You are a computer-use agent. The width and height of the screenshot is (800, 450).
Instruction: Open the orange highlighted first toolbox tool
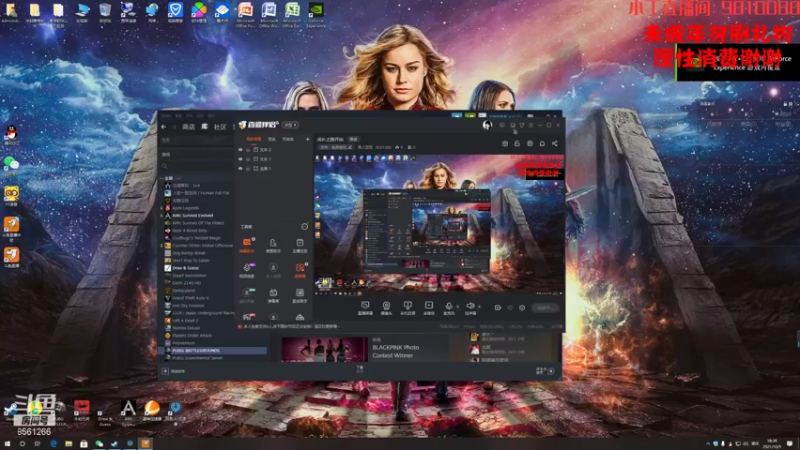[x=247, y=245]
